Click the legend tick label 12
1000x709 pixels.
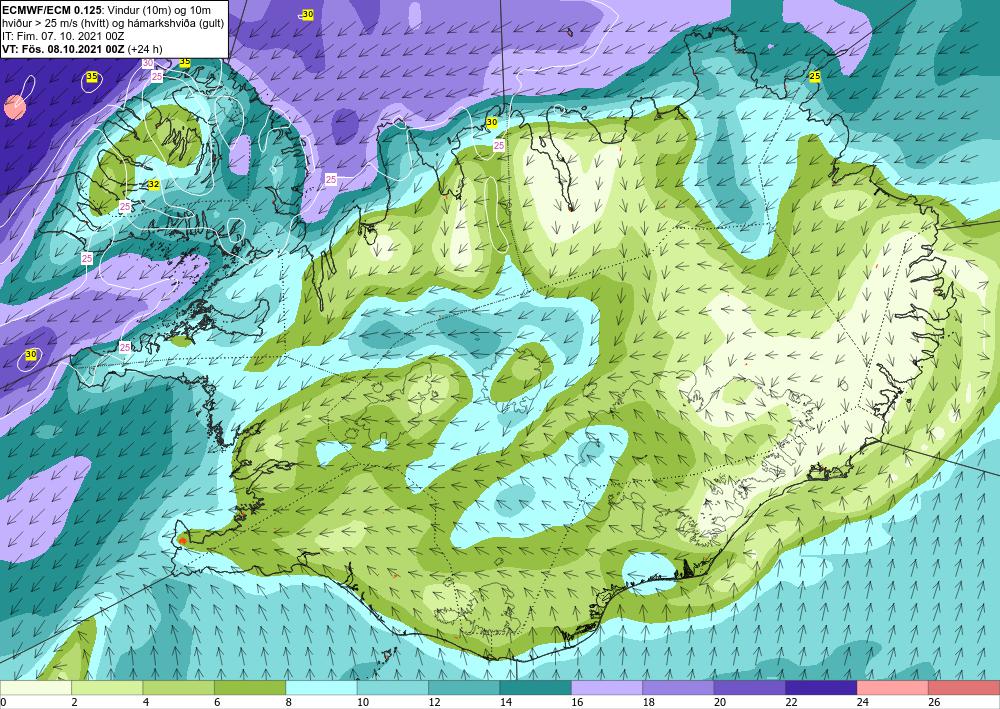coord(434,702)
